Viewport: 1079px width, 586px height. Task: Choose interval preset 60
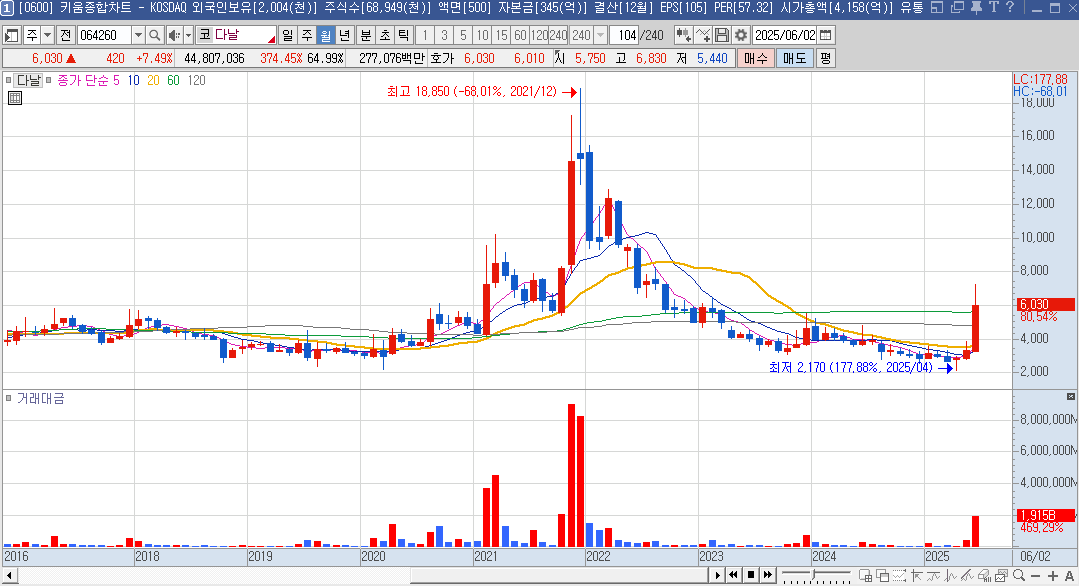pos(520,35)
